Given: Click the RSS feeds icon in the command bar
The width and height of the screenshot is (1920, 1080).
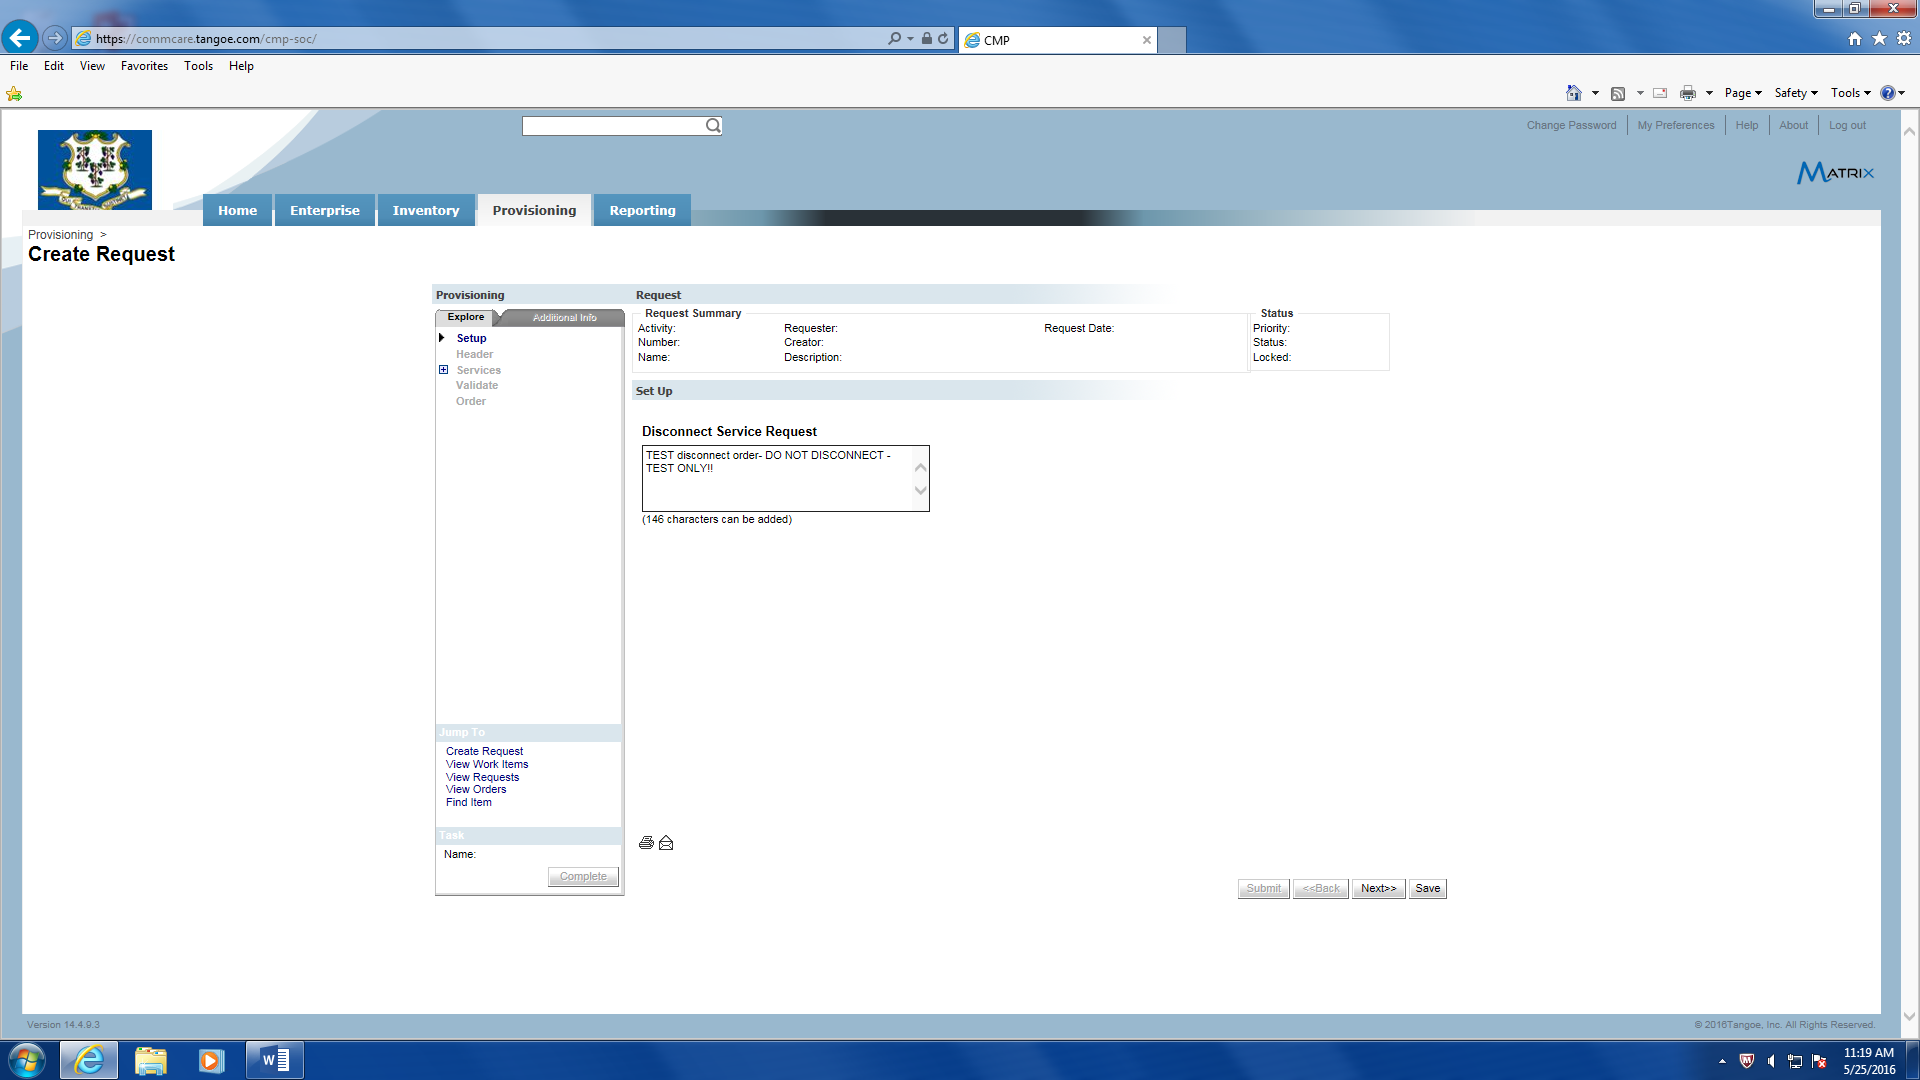Looking at the screenshot, I should (1618, 93).
